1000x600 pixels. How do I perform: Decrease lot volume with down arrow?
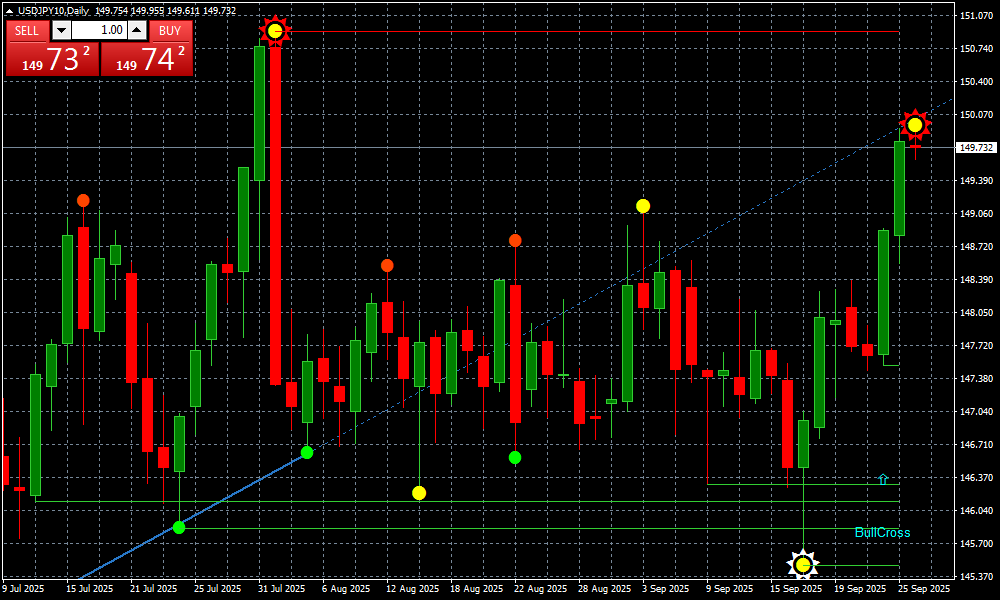pyautogui.click(x=61, y=30)
